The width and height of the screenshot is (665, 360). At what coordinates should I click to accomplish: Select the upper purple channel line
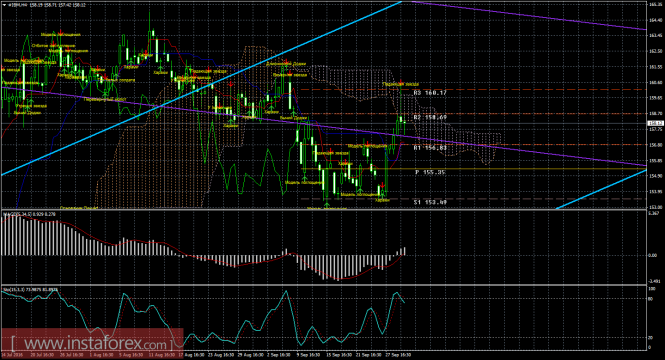tap(530, 16)
